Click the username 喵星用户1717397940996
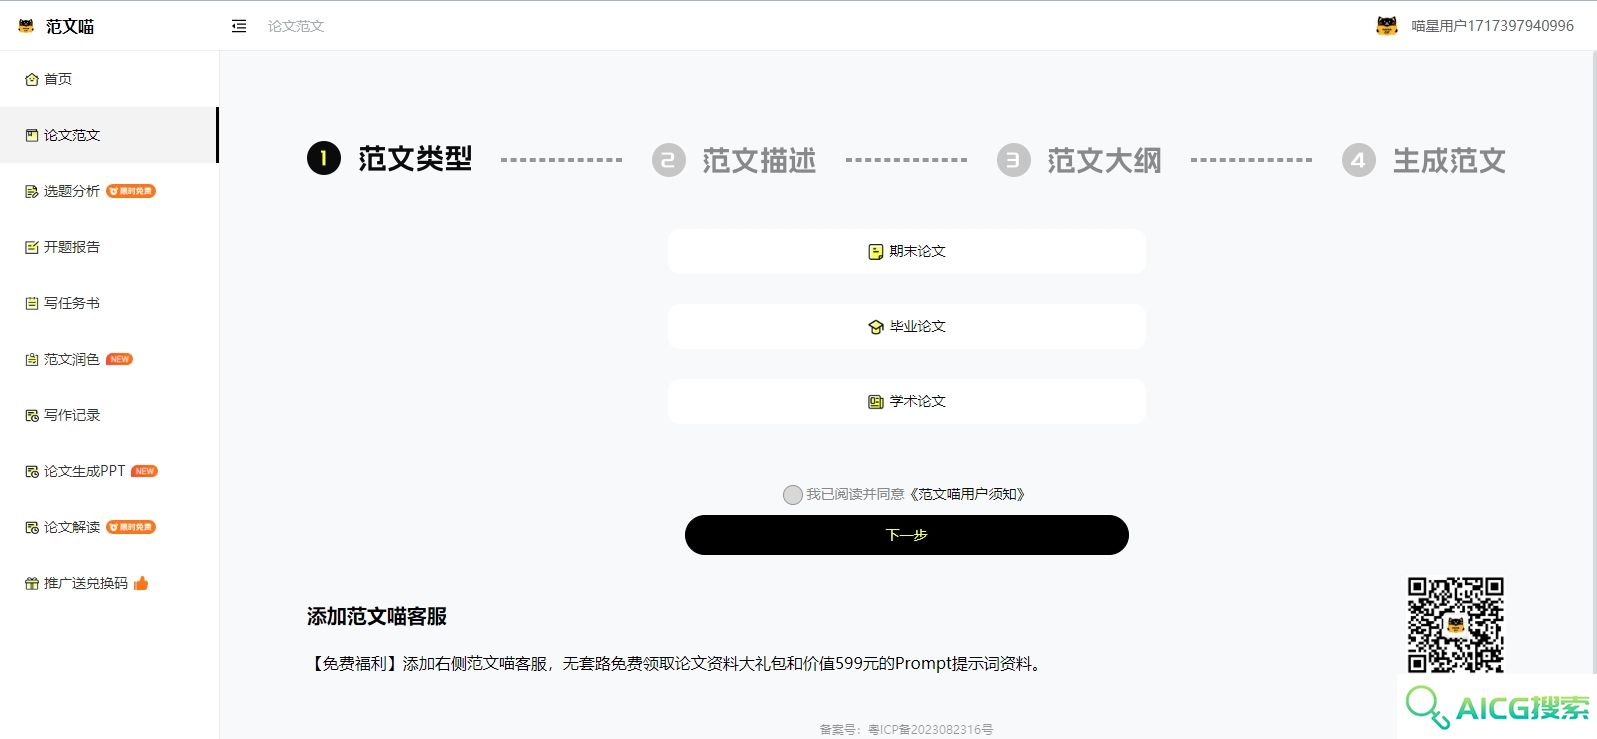 (1492, 26)
